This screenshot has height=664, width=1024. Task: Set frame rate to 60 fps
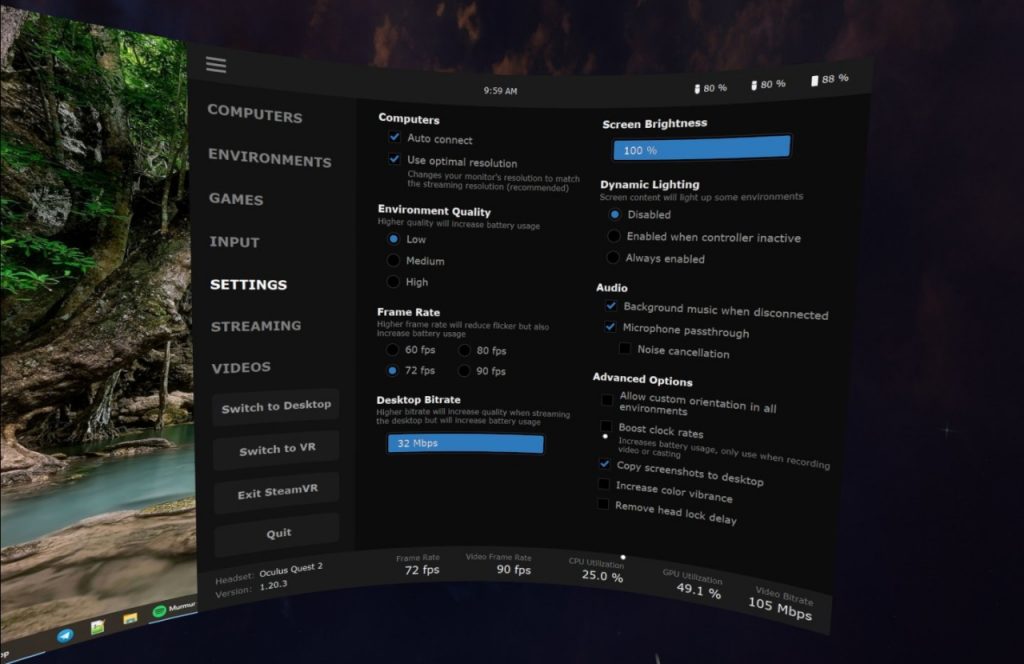392,349
